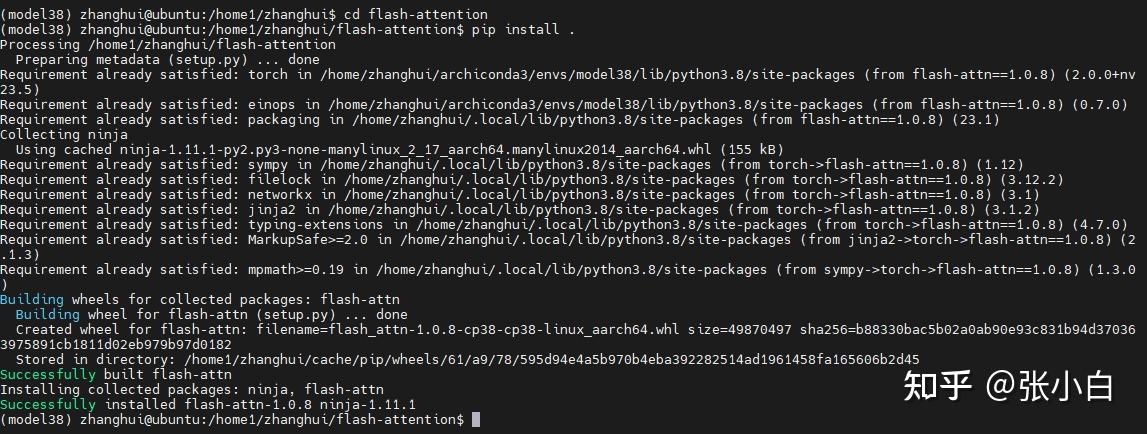The height and width of the screenshot is (434, 1147).
Task: Click the 'pip install .' command text
Action: coord(523,29)
